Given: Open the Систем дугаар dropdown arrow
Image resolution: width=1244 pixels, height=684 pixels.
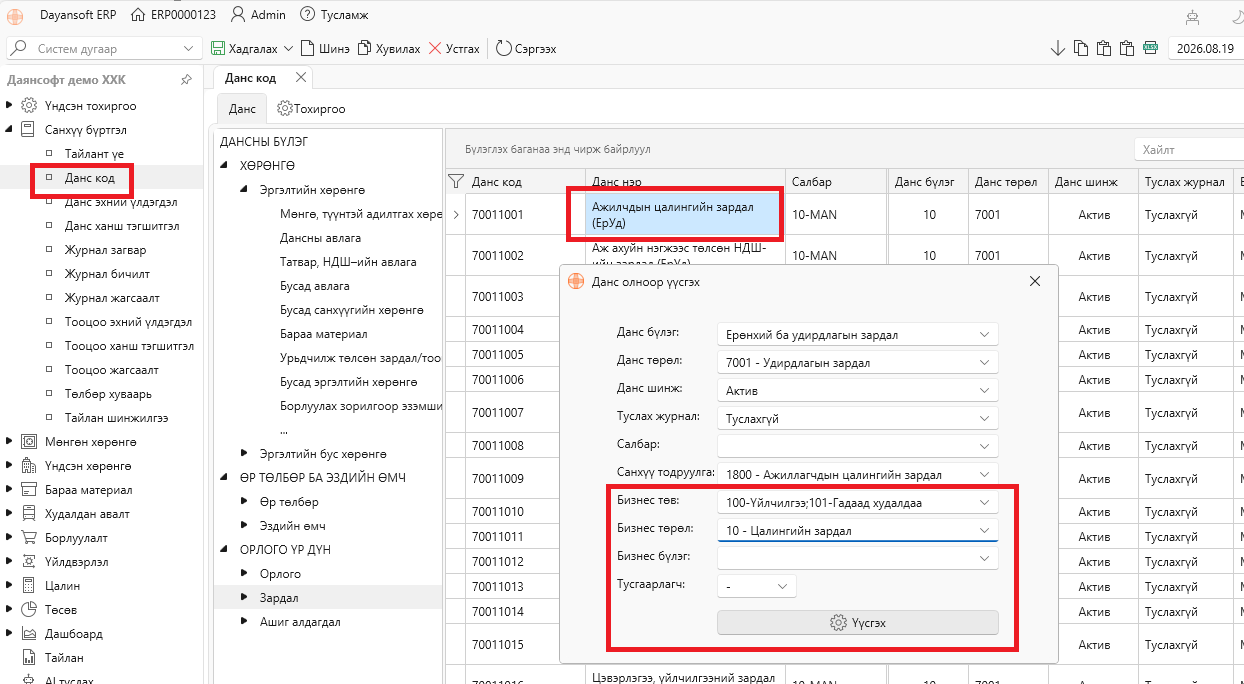Looking at the screenshot, I should (x=190, y=48).
